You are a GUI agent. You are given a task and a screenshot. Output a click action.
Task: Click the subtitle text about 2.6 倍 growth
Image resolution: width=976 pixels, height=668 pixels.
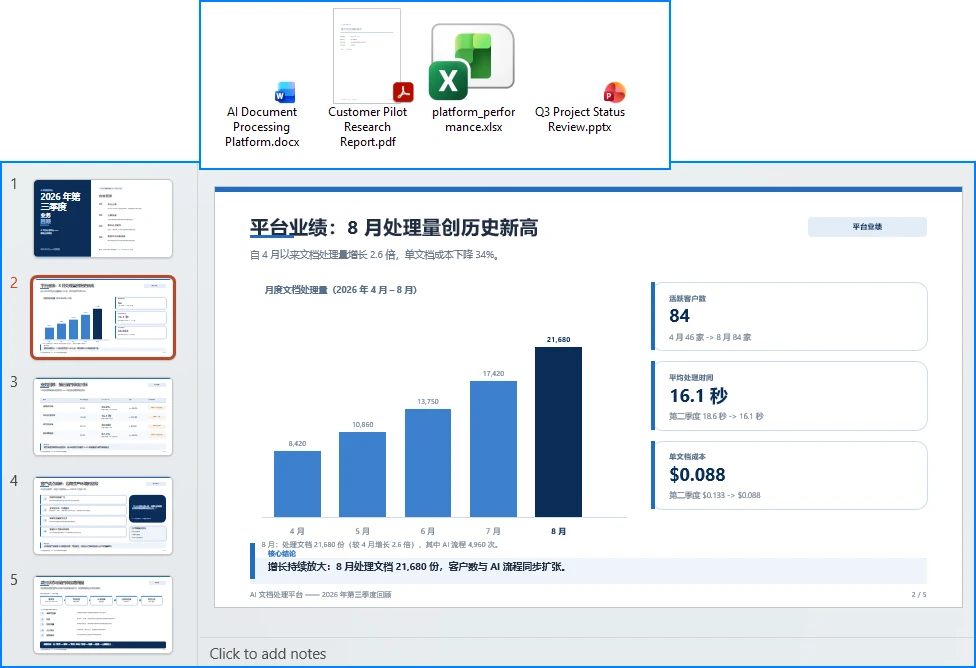[375, 255]
